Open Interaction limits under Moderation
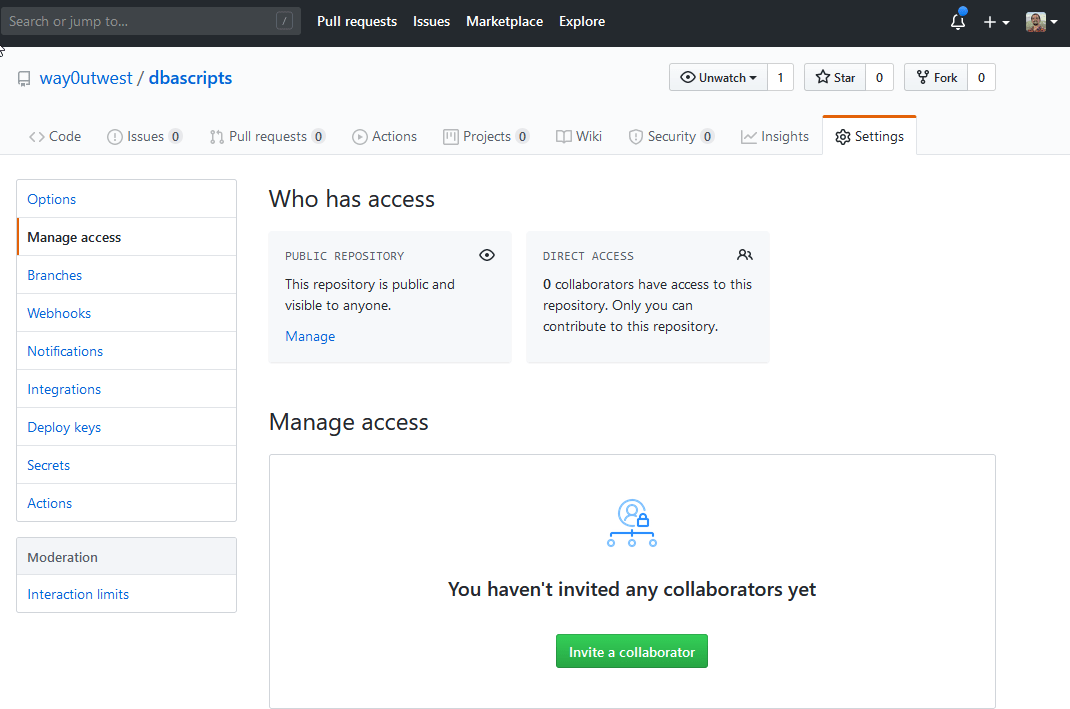This screenshot has height=709, width=1070. (x=78, y=594)
